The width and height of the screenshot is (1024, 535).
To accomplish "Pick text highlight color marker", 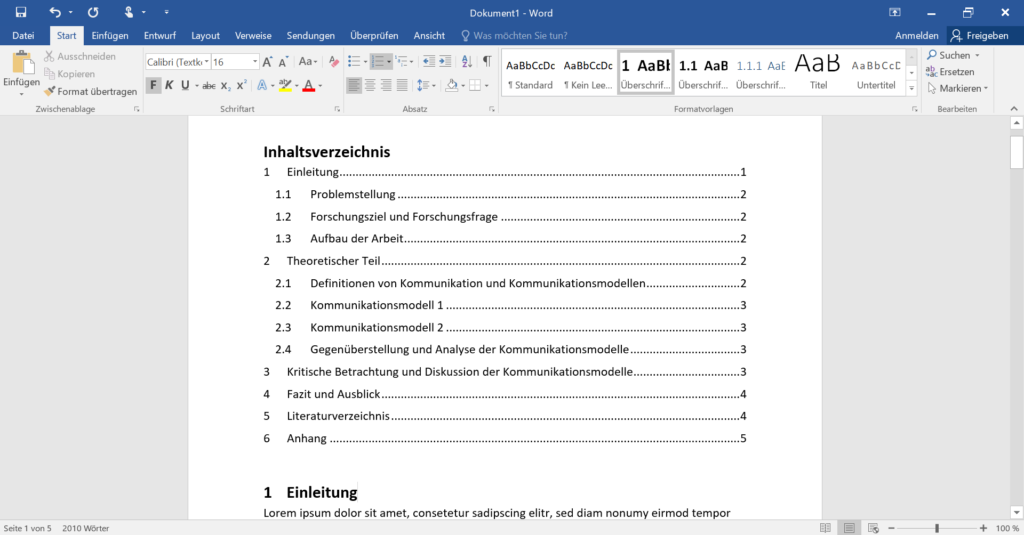I will coord(285,86).
